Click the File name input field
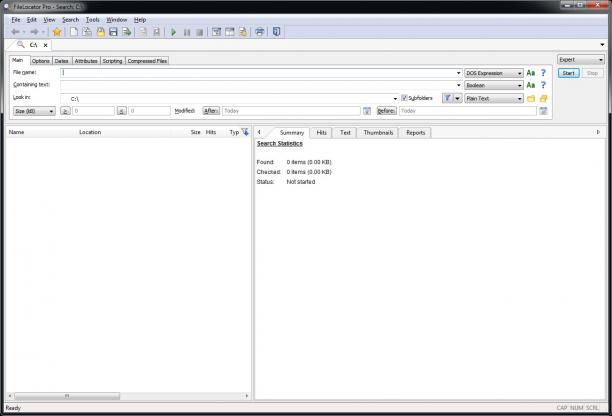The image size is (612, 416). (x=261, y=73)
